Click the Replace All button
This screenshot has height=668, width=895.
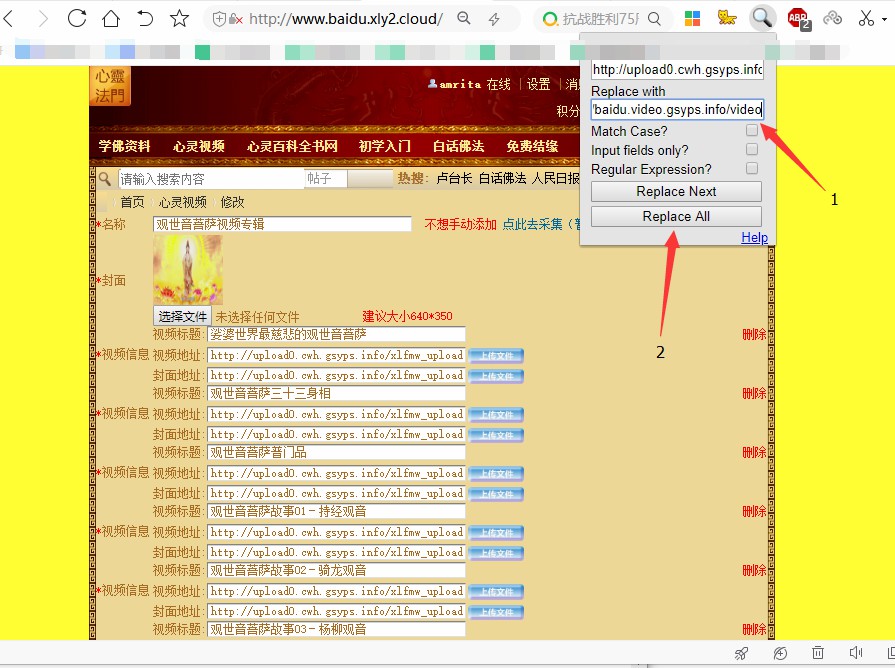676,216
